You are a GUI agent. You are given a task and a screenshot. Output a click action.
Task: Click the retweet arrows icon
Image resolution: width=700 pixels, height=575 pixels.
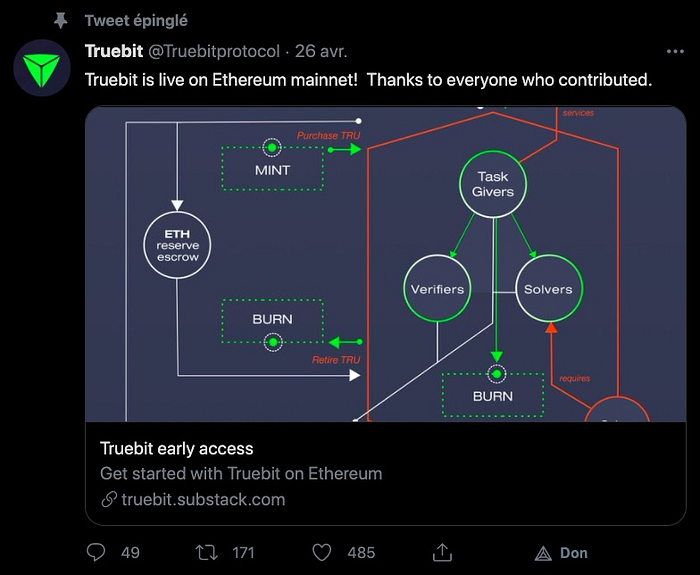(207, 553)
